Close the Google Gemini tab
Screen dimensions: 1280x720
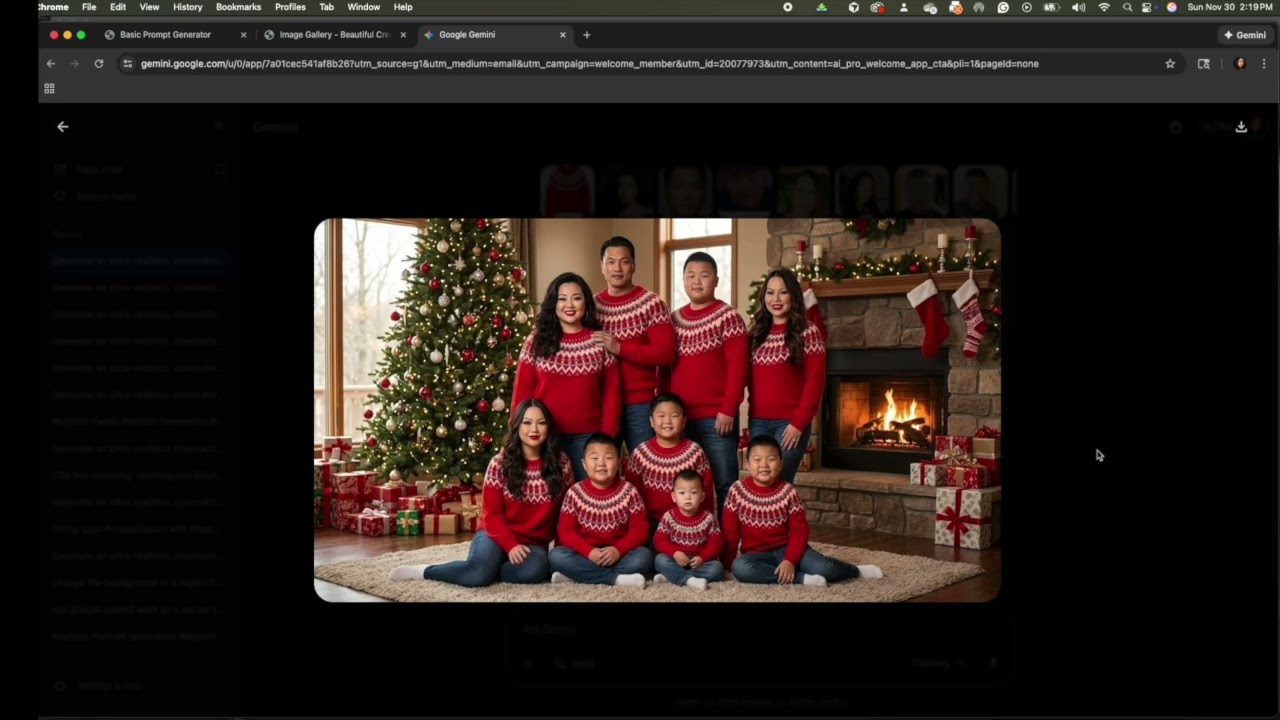coord(563,35)
